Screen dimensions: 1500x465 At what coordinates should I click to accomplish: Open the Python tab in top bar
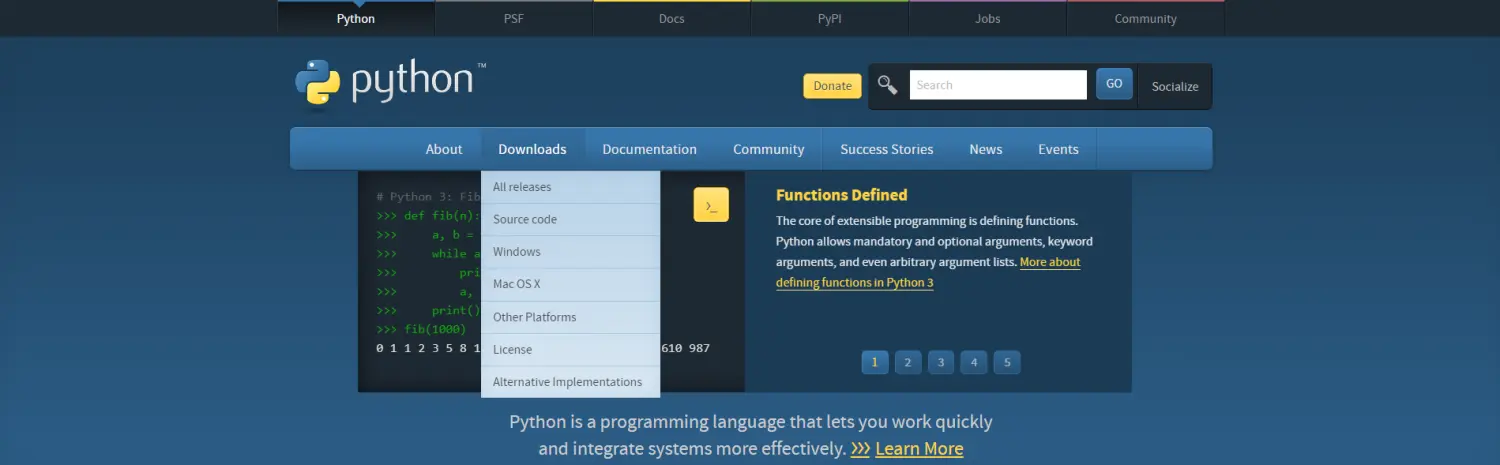[356, 18]
